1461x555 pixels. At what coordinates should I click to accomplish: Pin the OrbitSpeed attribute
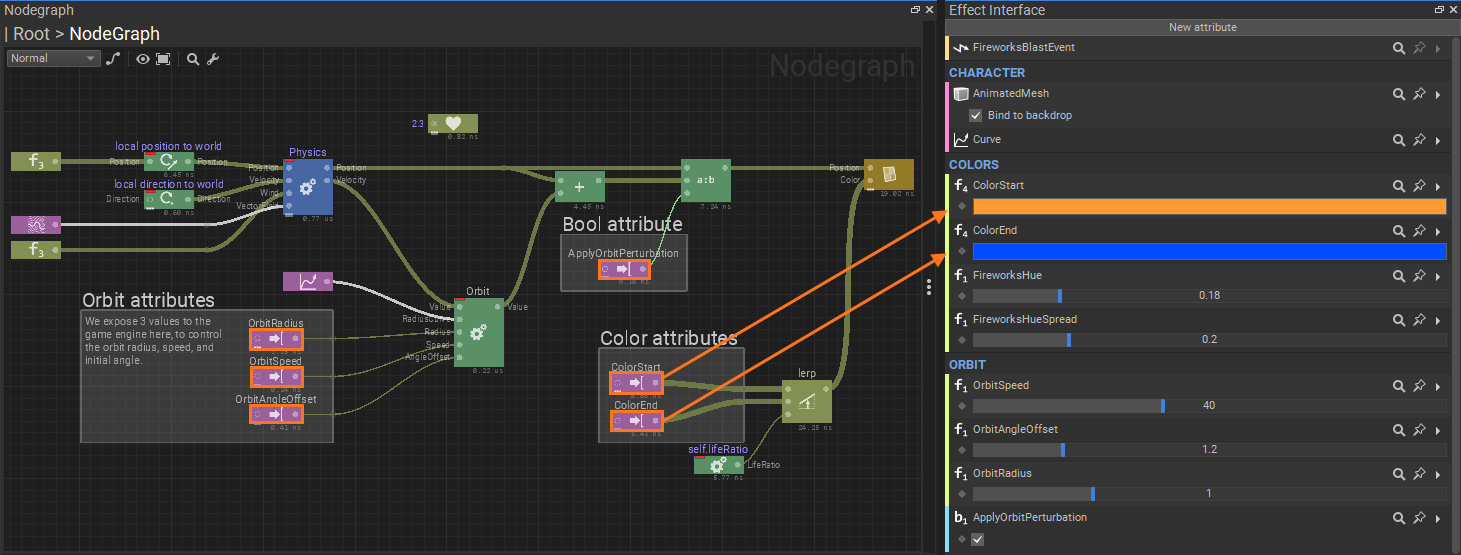[1419, 386]
